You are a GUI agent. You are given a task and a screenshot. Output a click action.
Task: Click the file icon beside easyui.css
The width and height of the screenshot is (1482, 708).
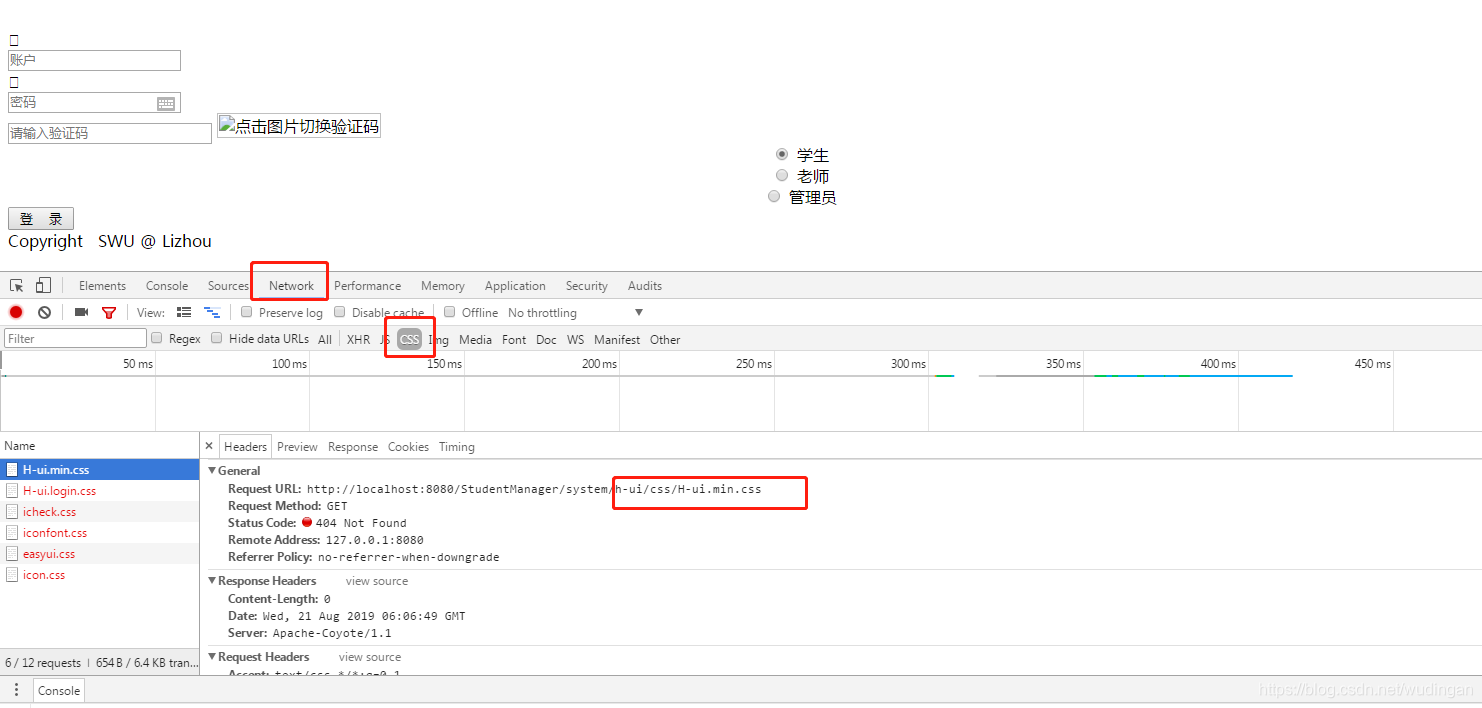[12, 554]
